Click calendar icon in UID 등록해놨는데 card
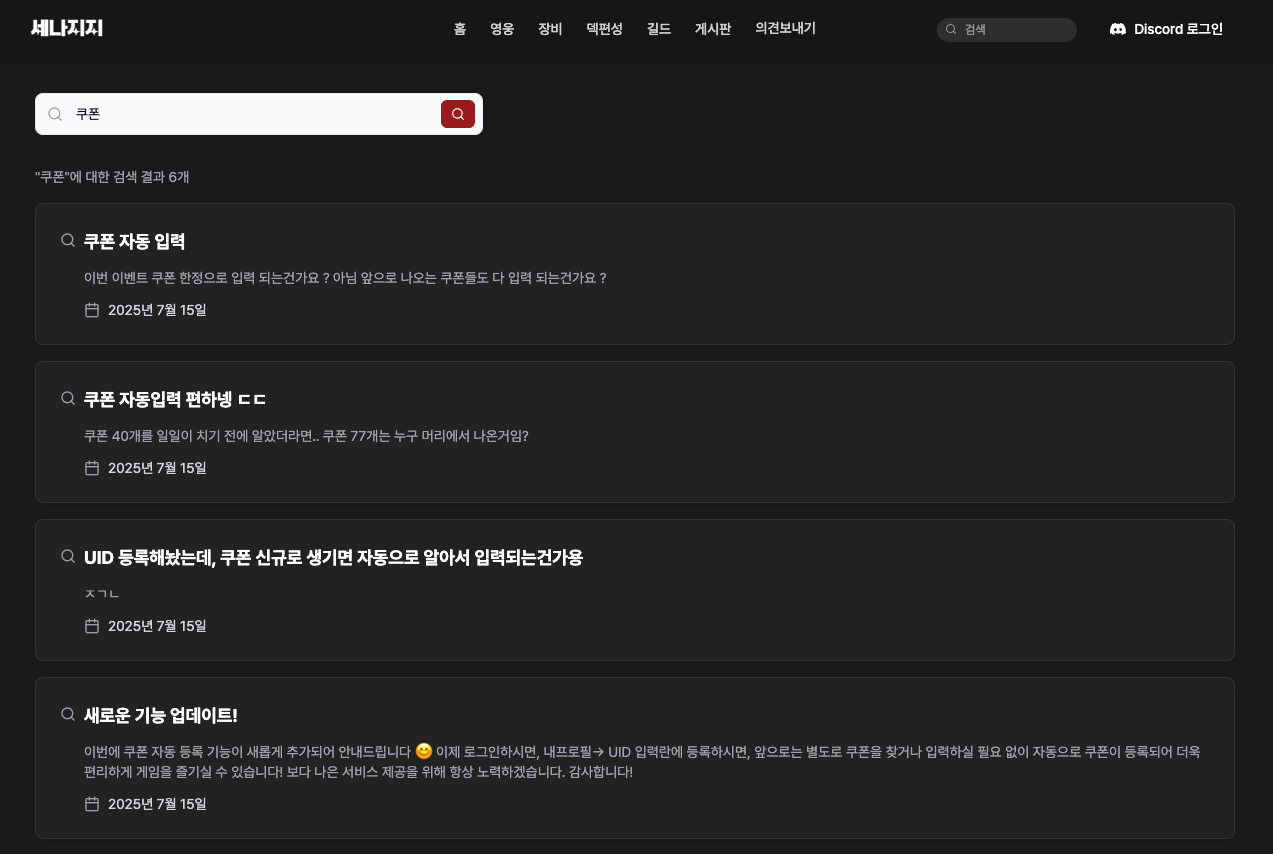The height and width of the screenshot is (854, 1273). (92, 626)
